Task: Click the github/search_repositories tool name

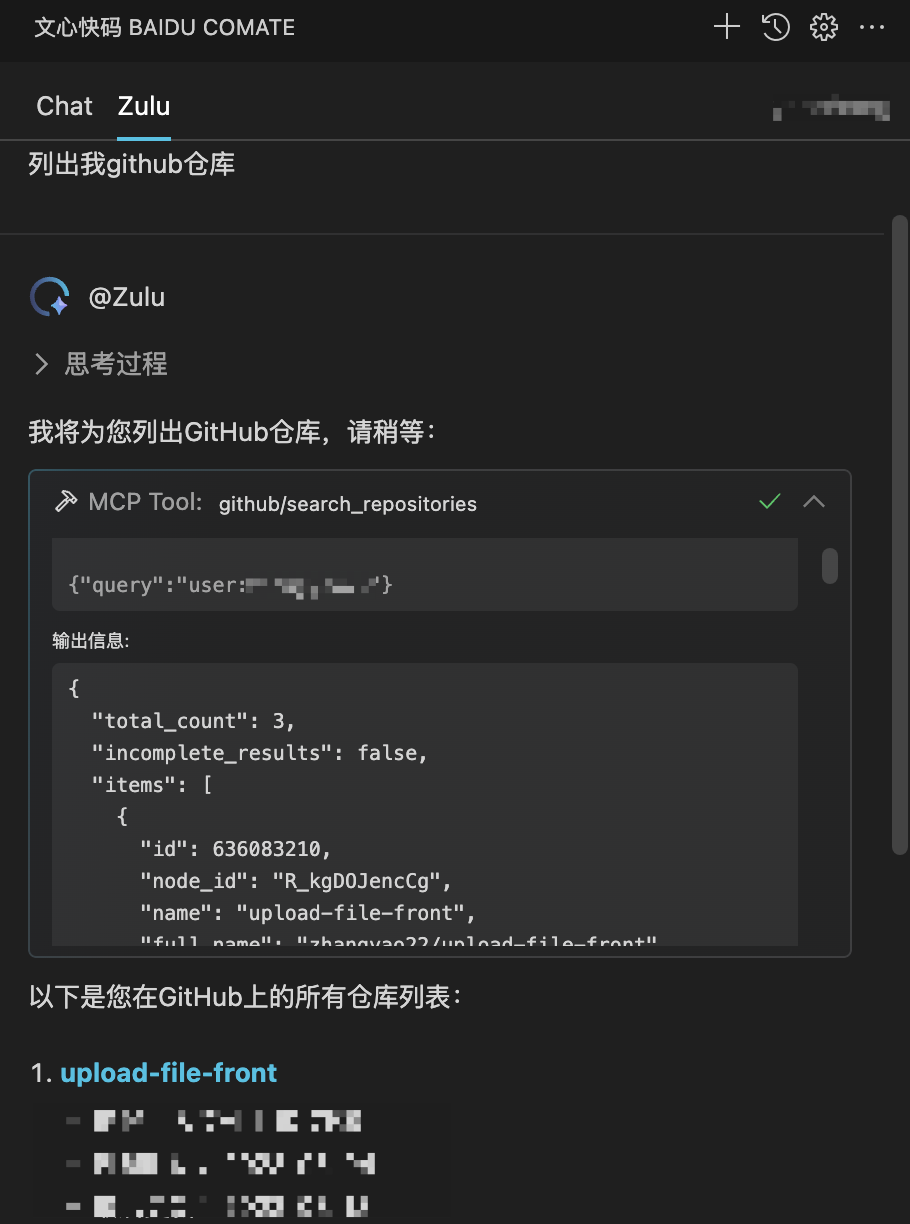Action: [348, 504]
